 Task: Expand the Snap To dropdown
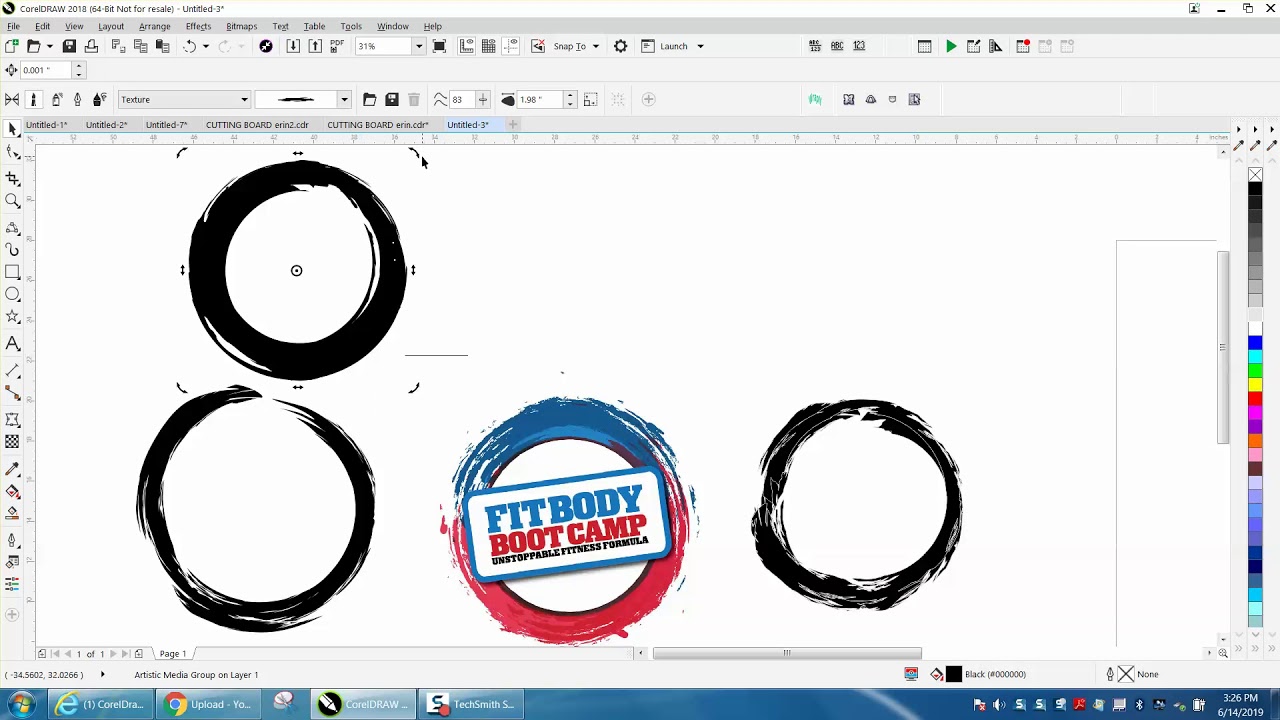[x=596, y=46]
